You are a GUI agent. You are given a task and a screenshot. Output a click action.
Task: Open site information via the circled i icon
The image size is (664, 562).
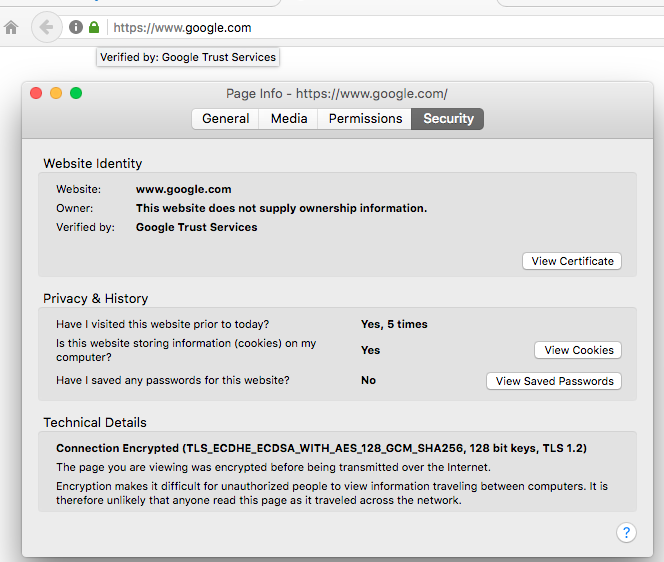[76, 28]
